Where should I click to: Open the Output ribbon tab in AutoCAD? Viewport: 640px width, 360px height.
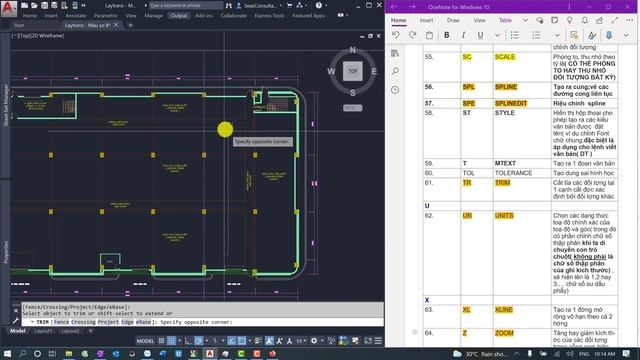[179, 16]
